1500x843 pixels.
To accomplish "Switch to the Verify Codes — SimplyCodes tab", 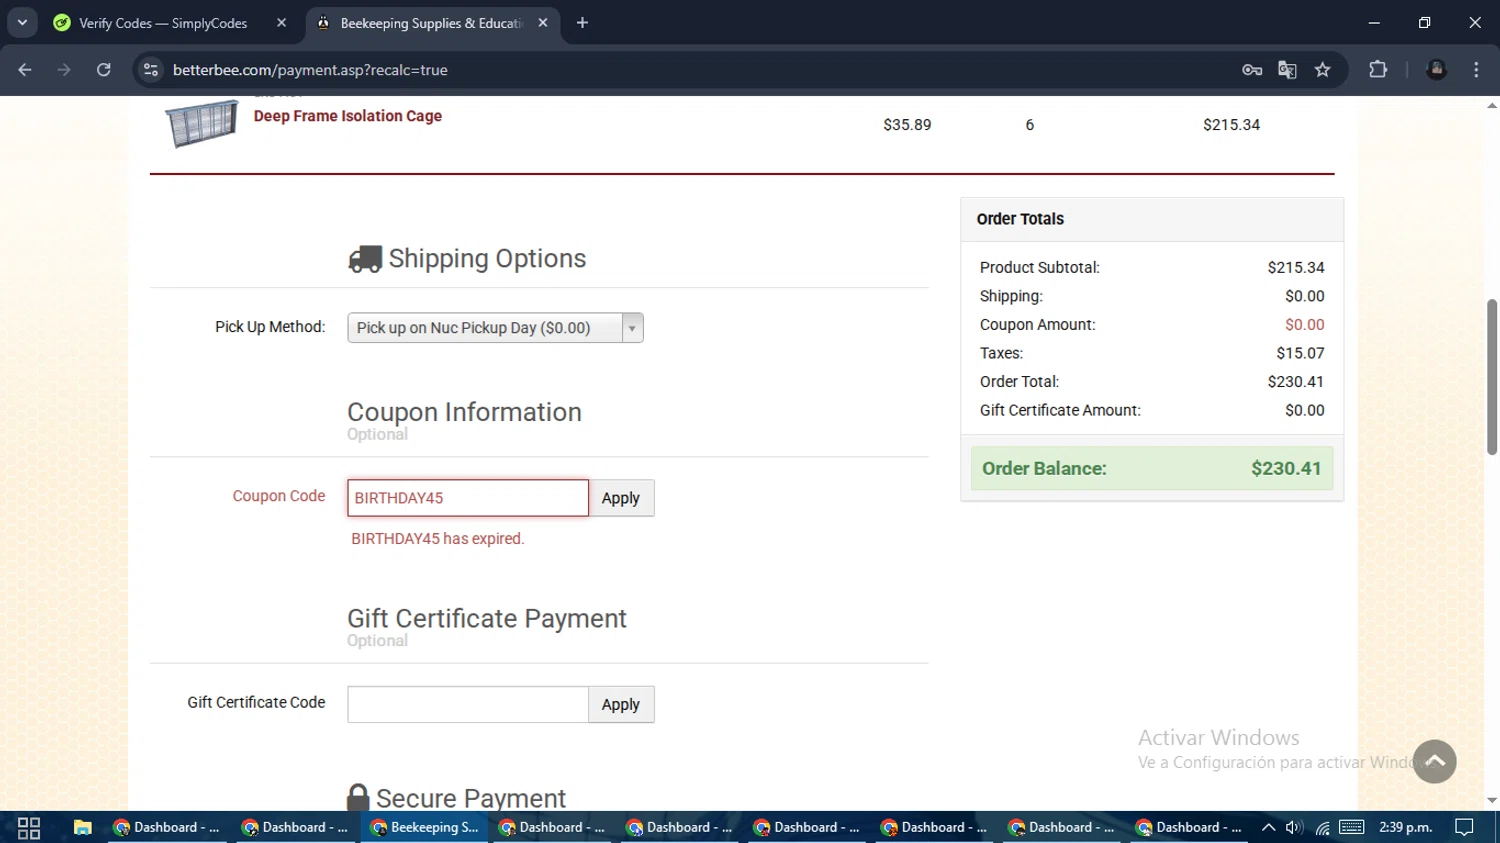I will coord(164,23).
